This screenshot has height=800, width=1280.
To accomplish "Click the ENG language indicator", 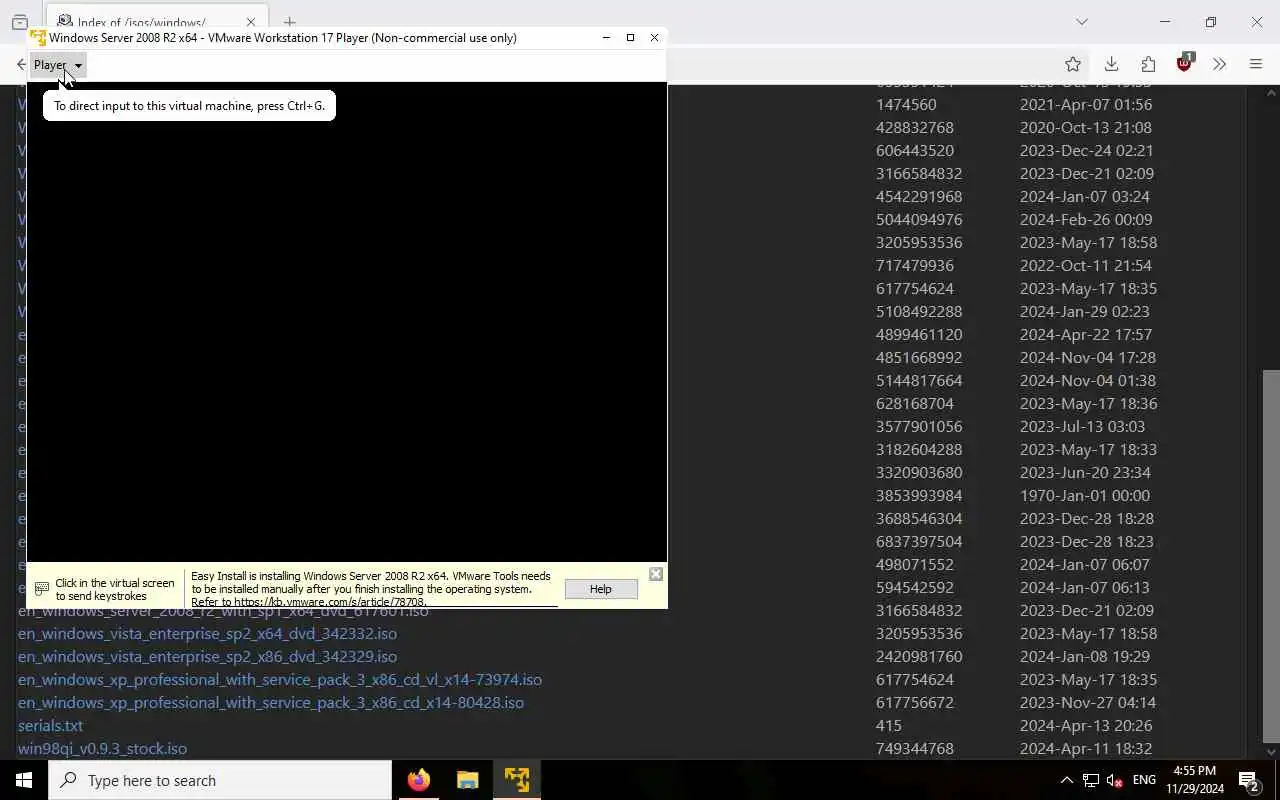I will [1144, 780].
